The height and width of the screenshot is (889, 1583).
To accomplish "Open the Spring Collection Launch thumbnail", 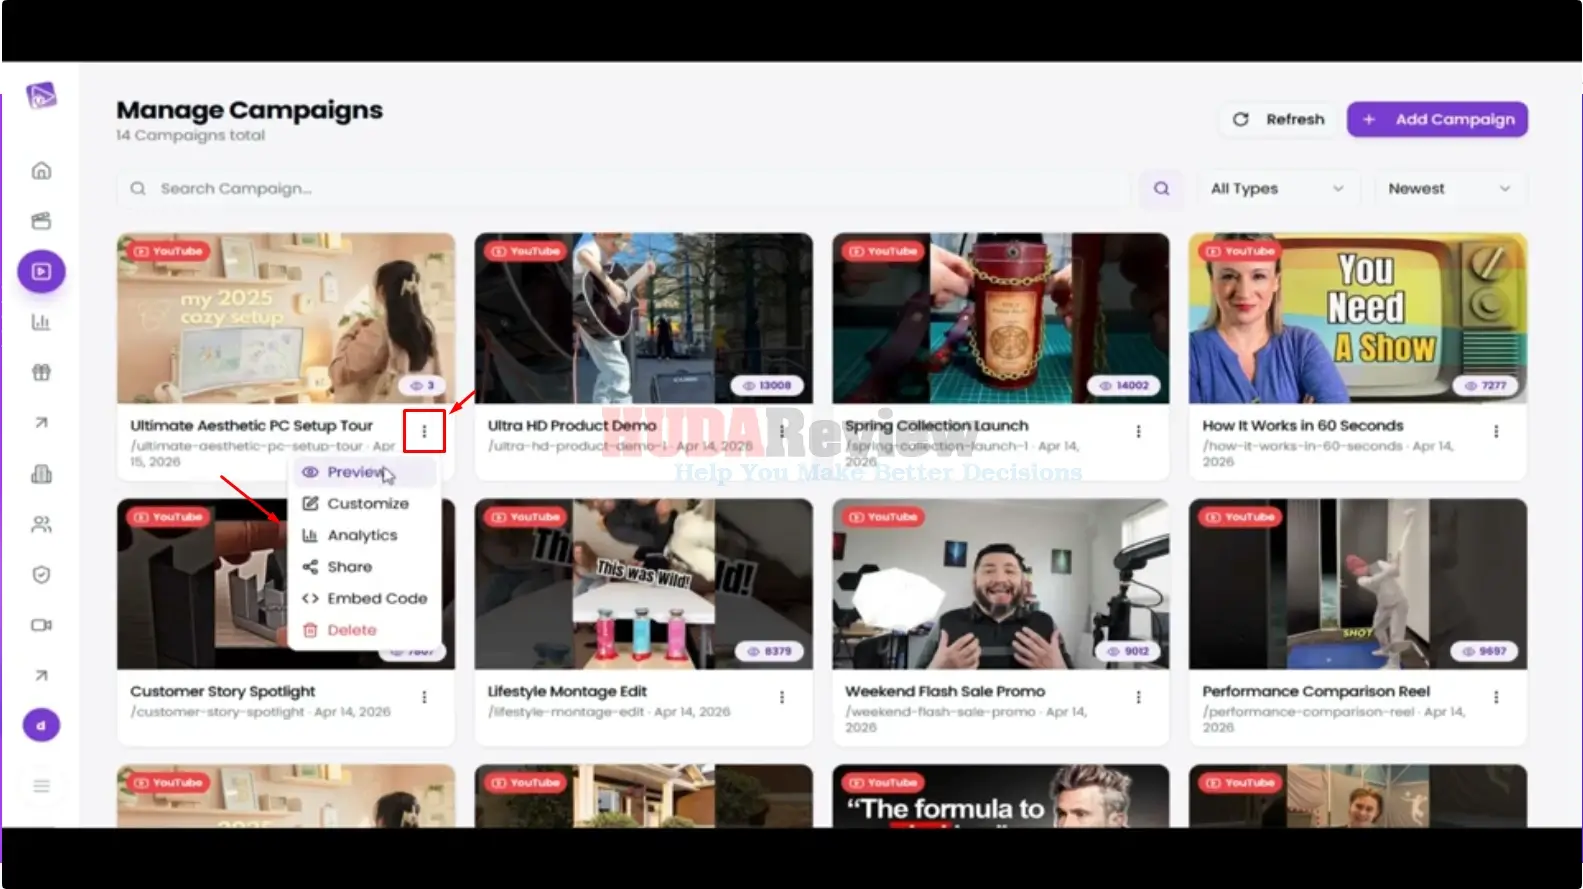I will click(1000, 318).
